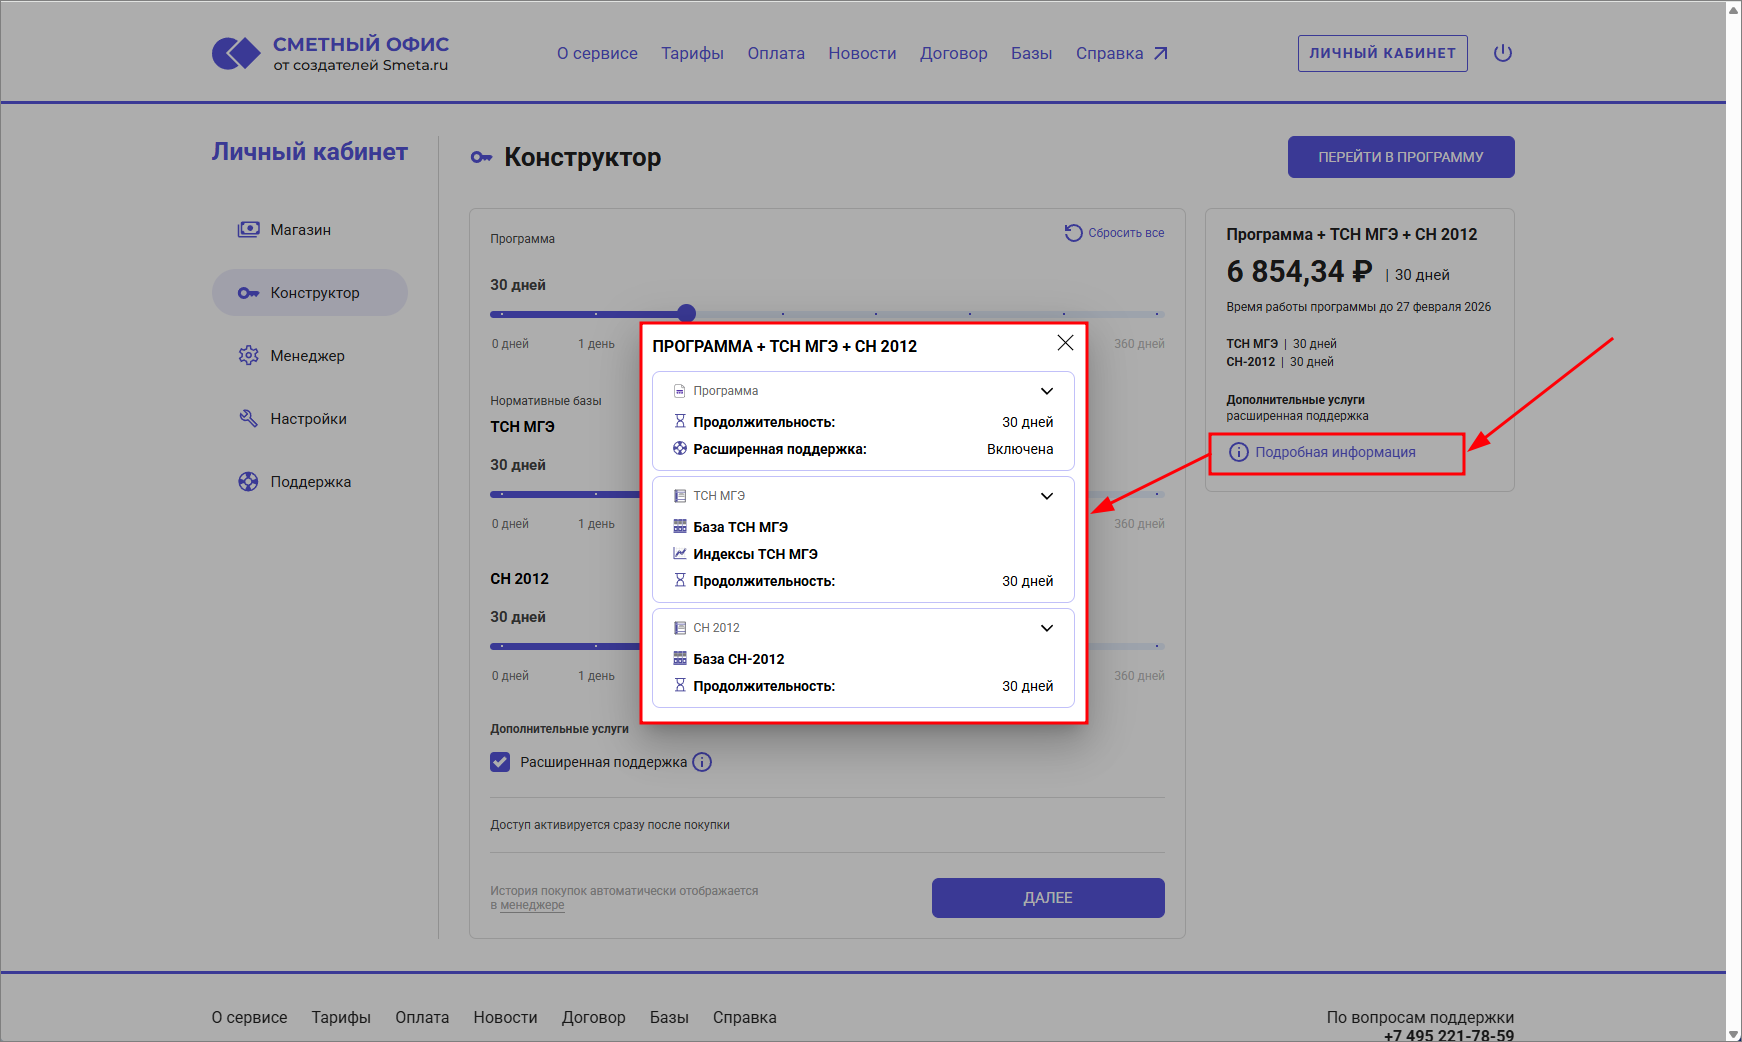Open the Тарифы menu item in header

tap(692, 53)
